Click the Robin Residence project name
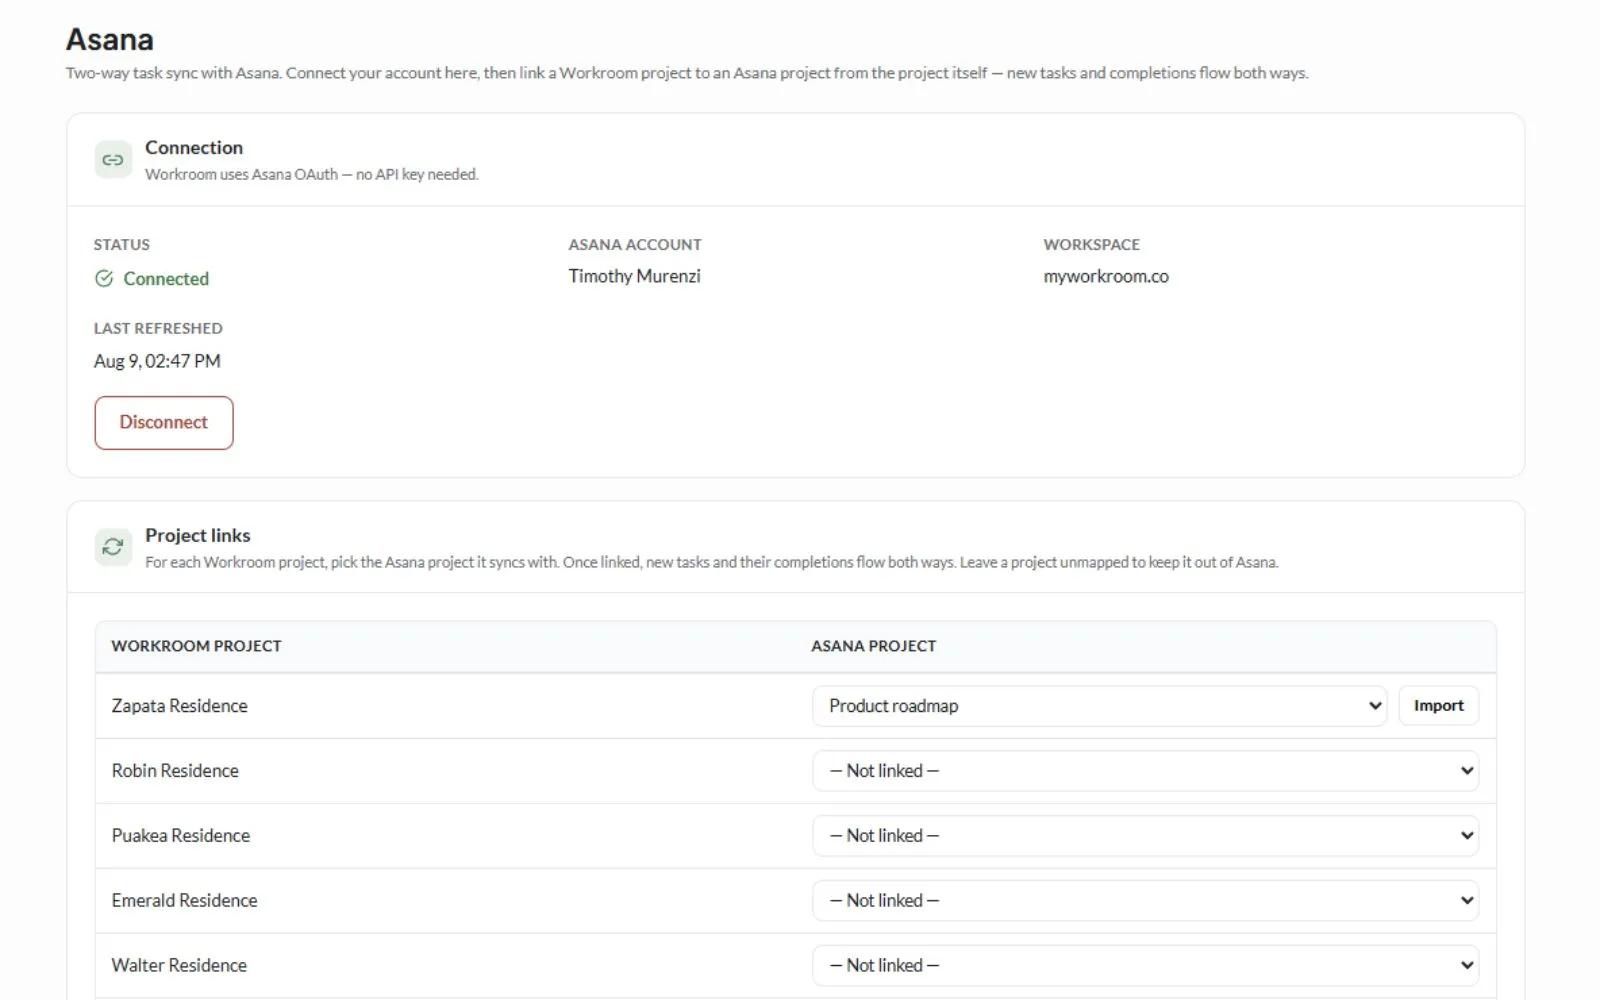 tap(175, 771)
